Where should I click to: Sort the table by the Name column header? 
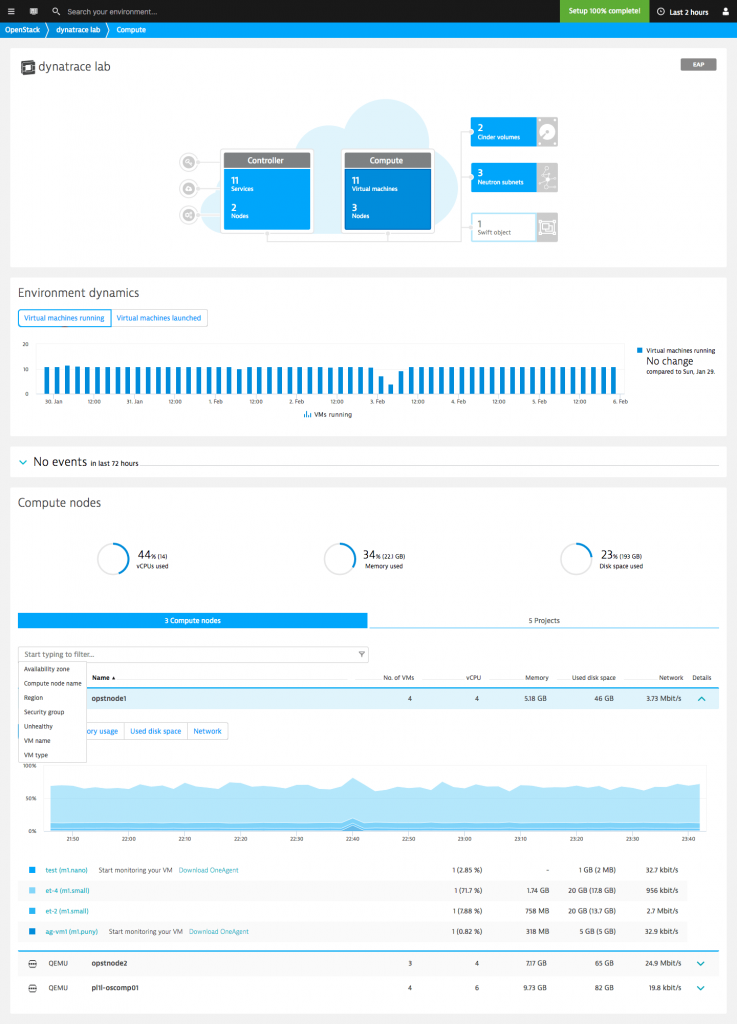click(103, 678)
